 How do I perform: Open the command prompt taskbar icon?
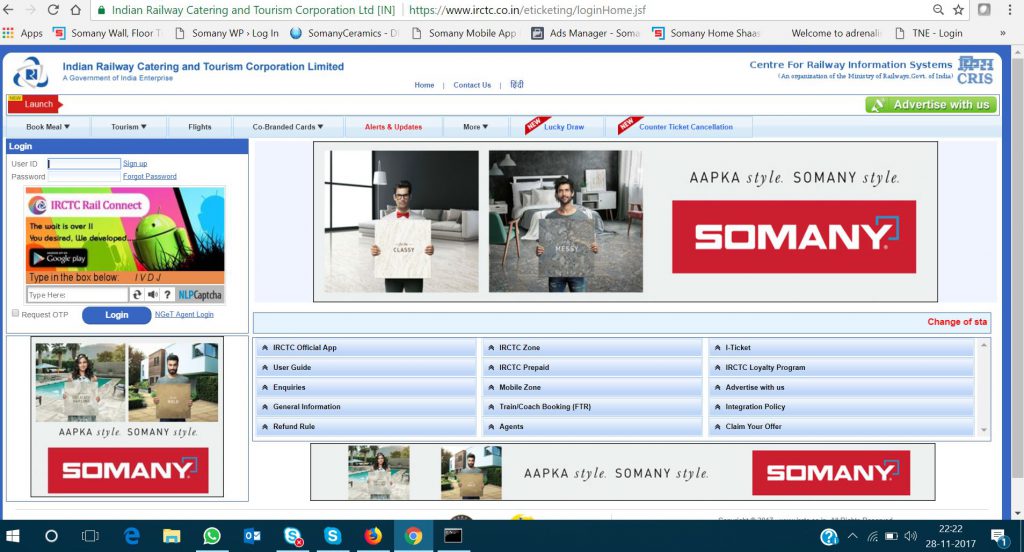[453, 536]
